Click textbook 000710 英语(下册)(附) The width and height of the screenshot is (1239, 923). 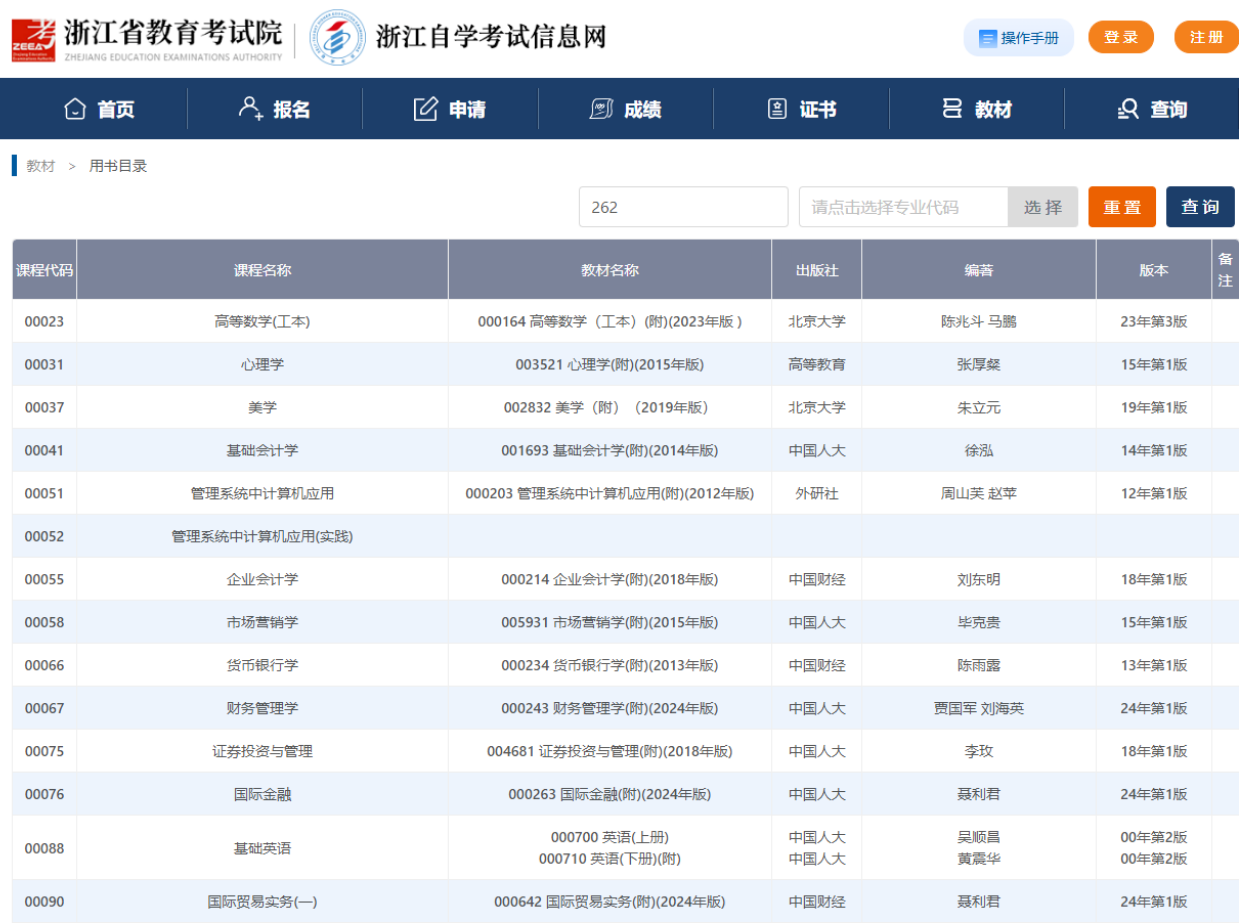pos(610,858)
